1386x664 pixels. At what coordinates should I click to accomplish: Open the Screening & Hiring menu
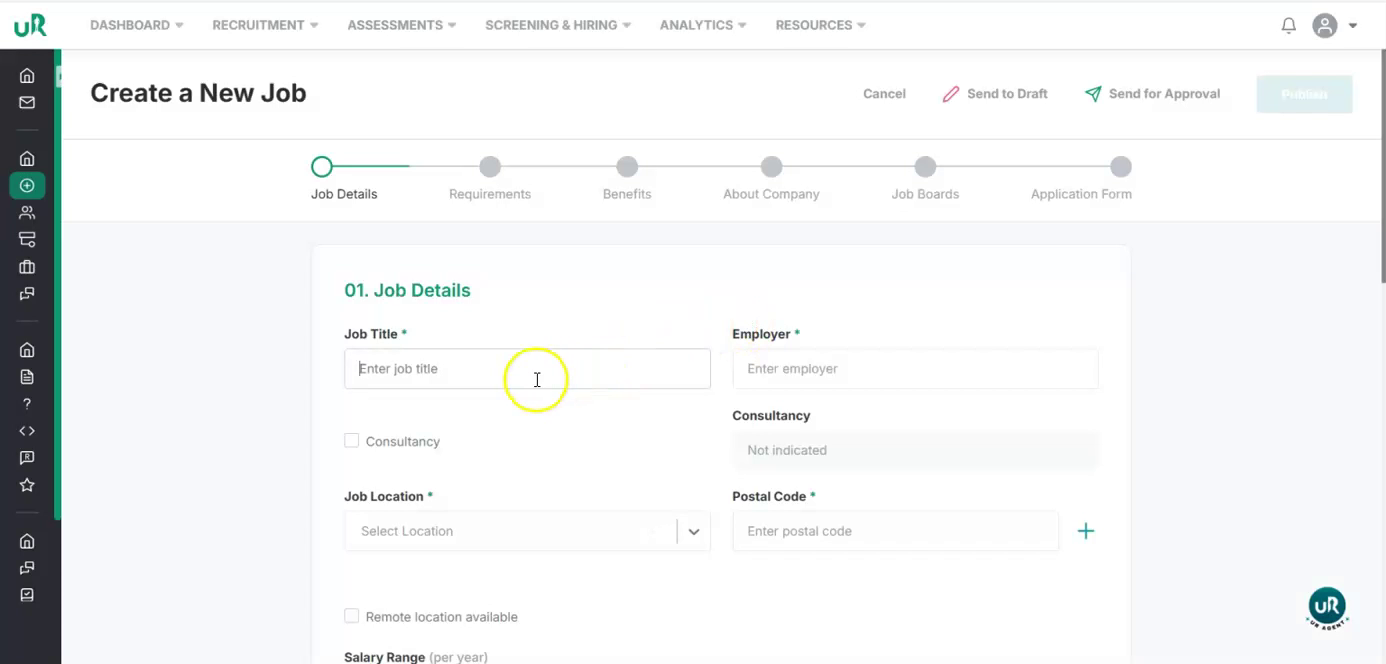click(x=557, y=25)
